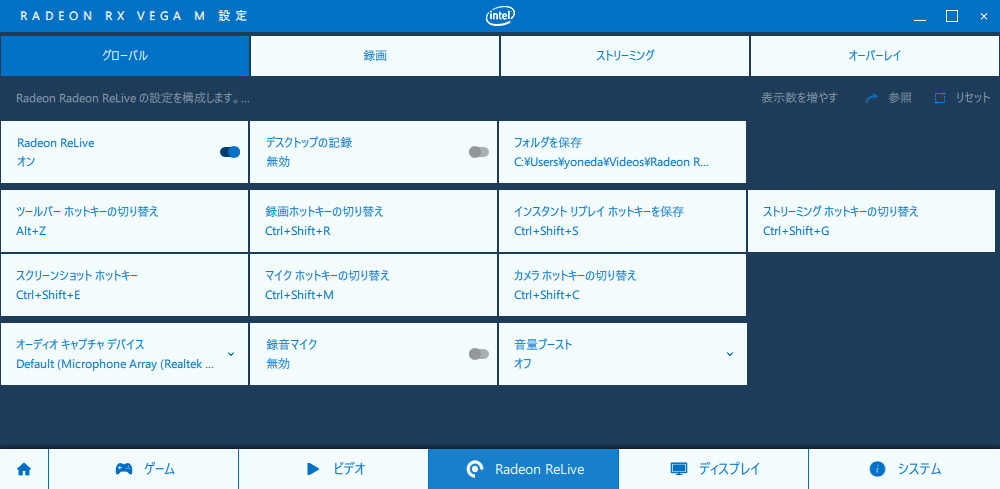Turn off the Radeon ReLive toggle

tap(230, 152)
